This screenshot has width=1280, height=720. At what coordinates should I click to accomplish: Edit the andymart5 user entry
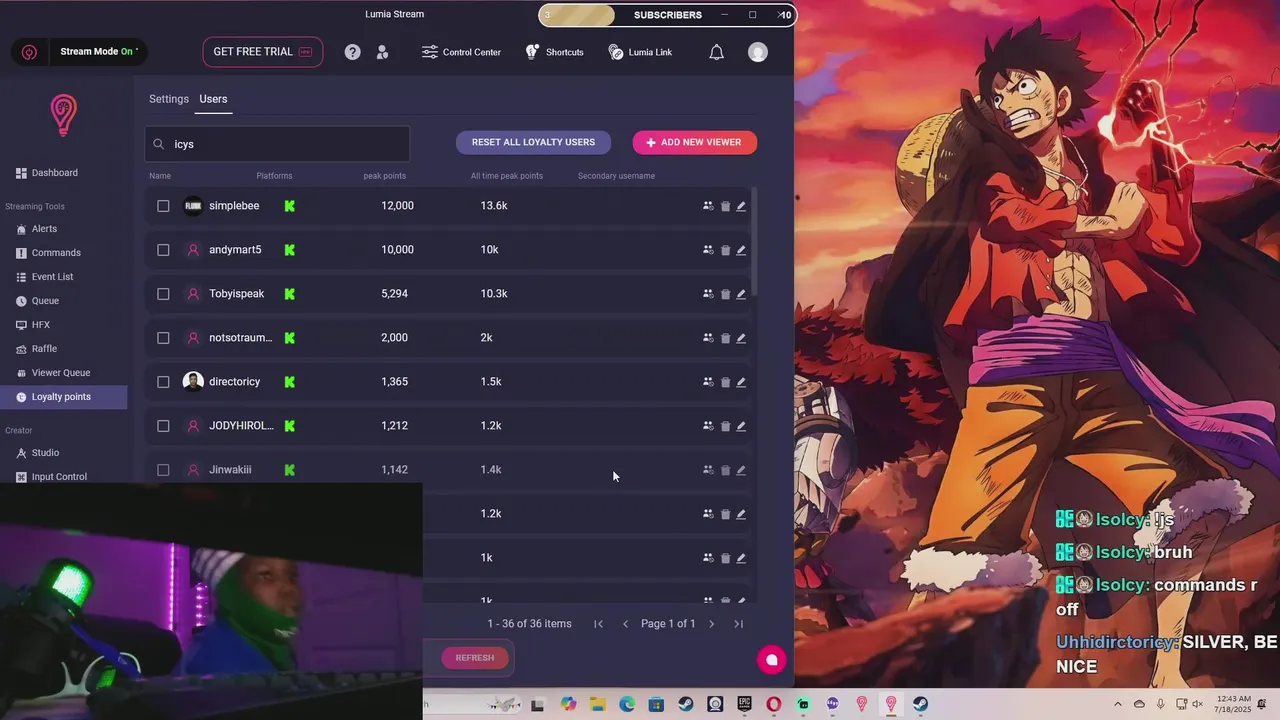[741, 250]
